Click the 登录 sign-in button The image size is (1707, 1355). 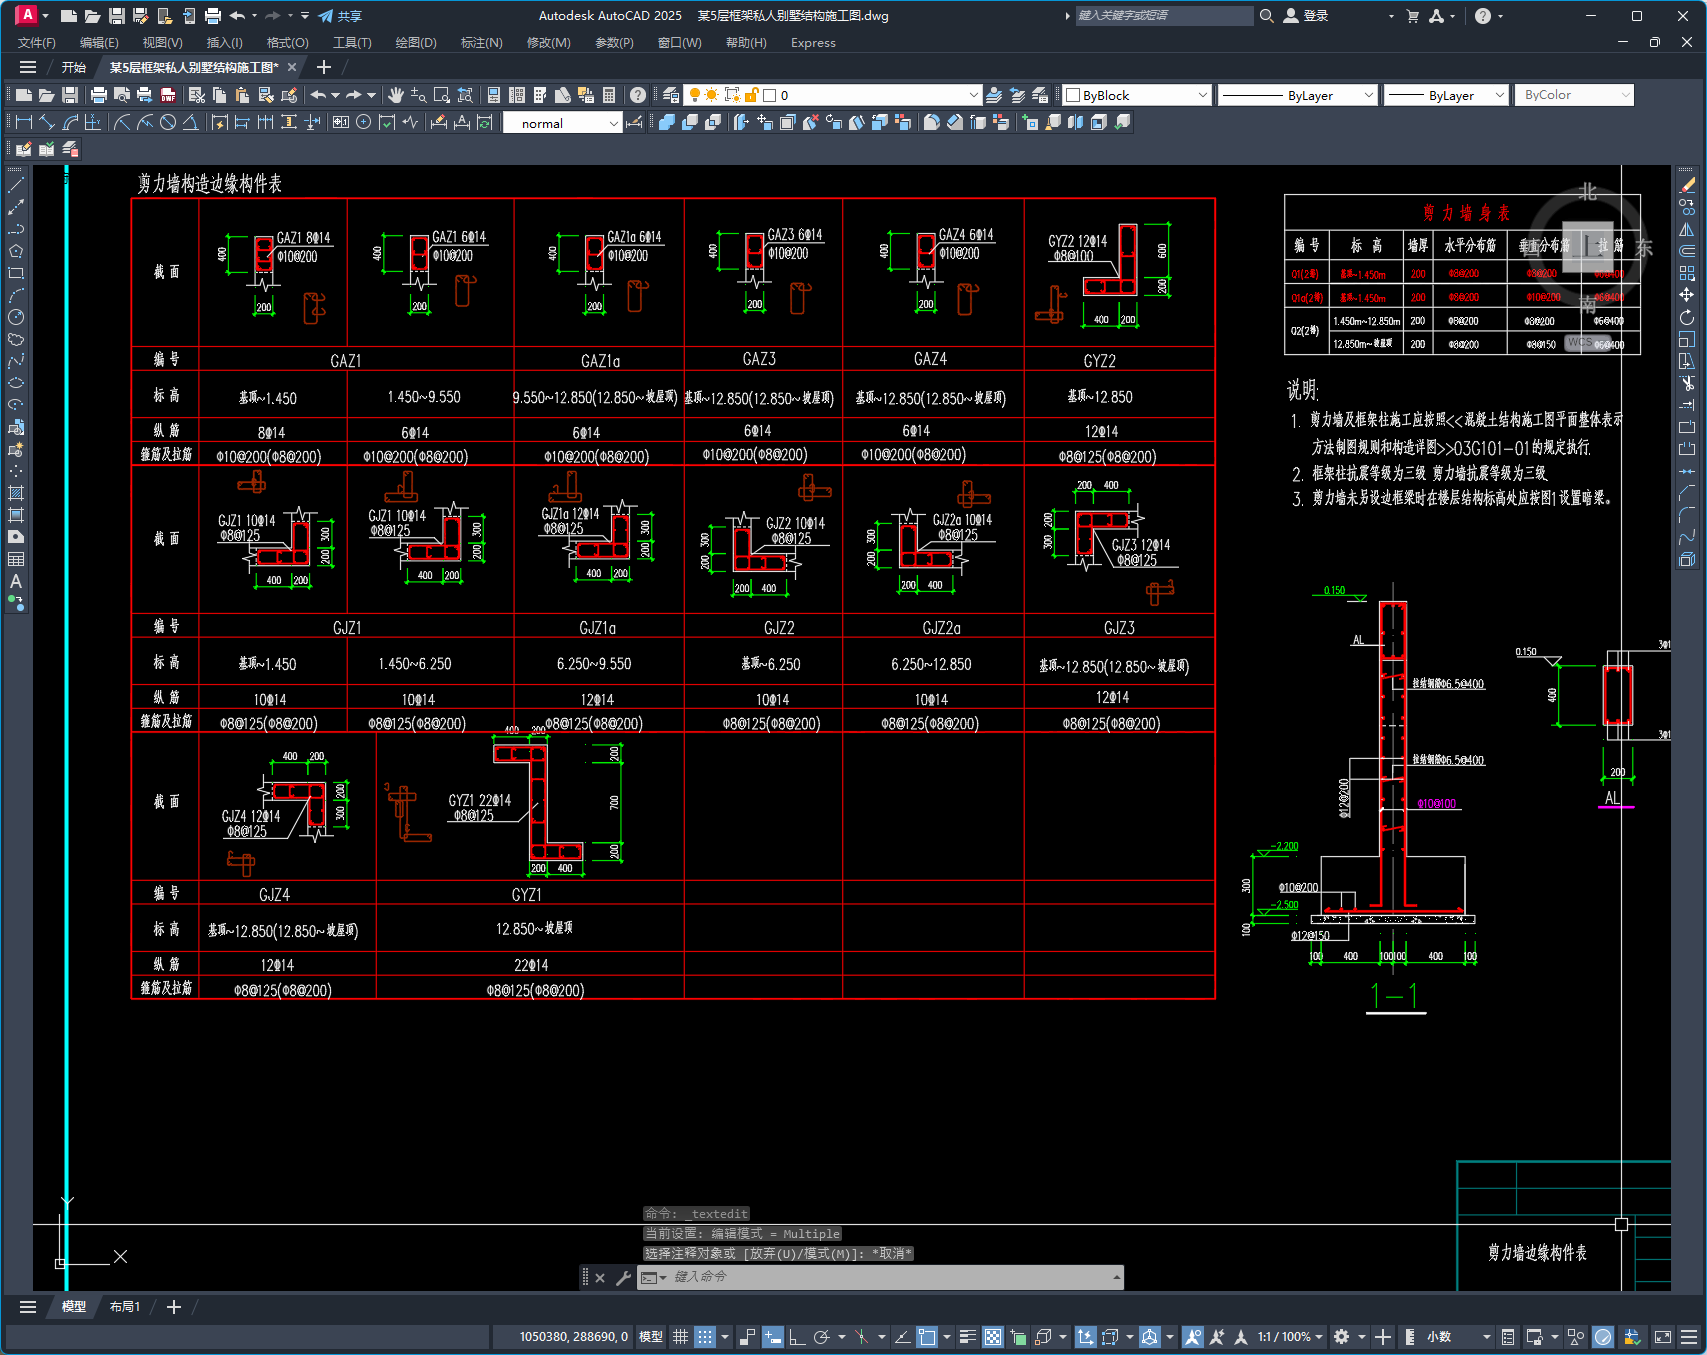[1306, 16]
